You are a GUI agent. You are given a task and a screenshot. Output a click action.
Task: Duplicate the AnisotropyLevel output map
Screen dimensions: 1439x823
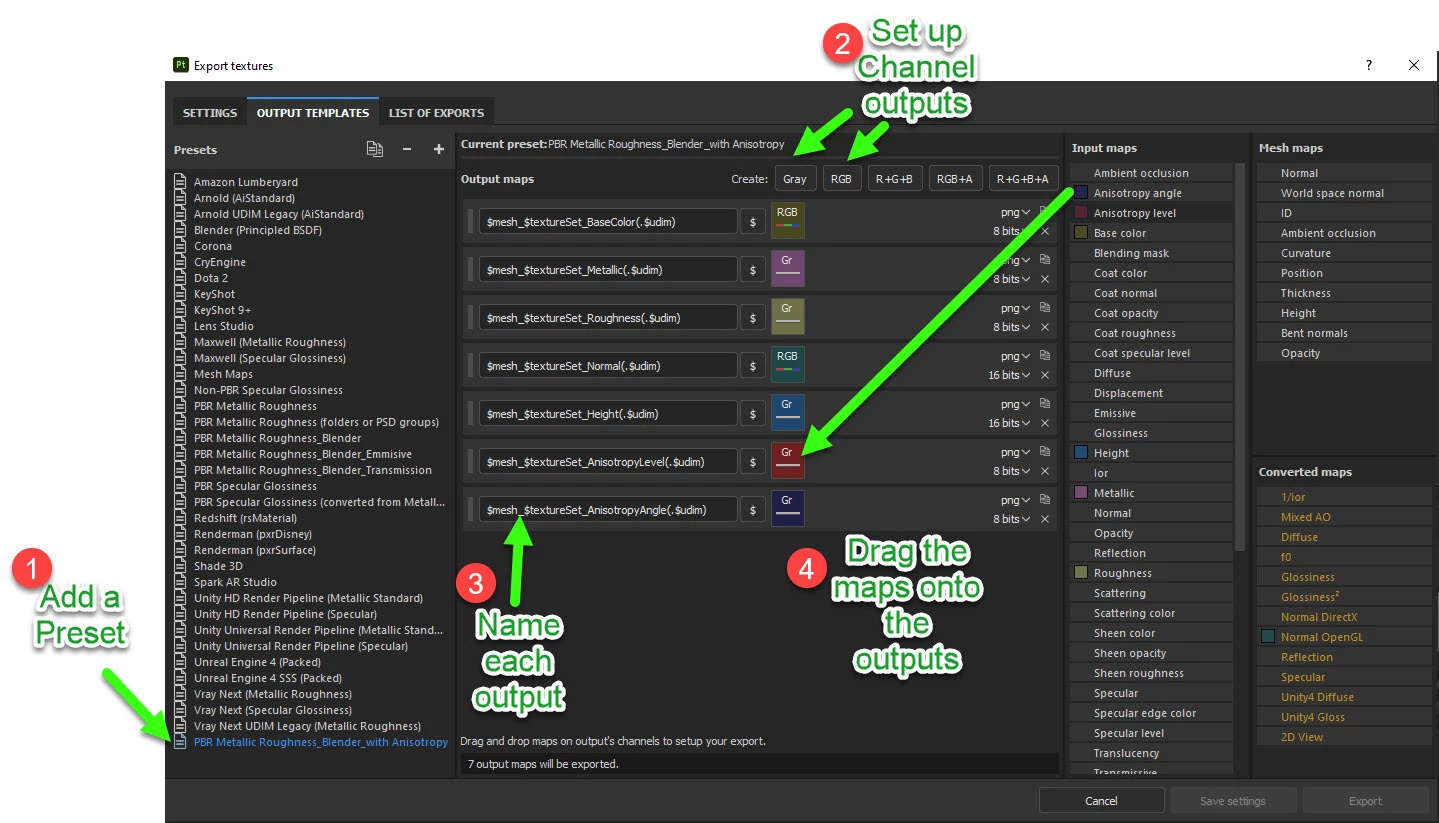1045,451
